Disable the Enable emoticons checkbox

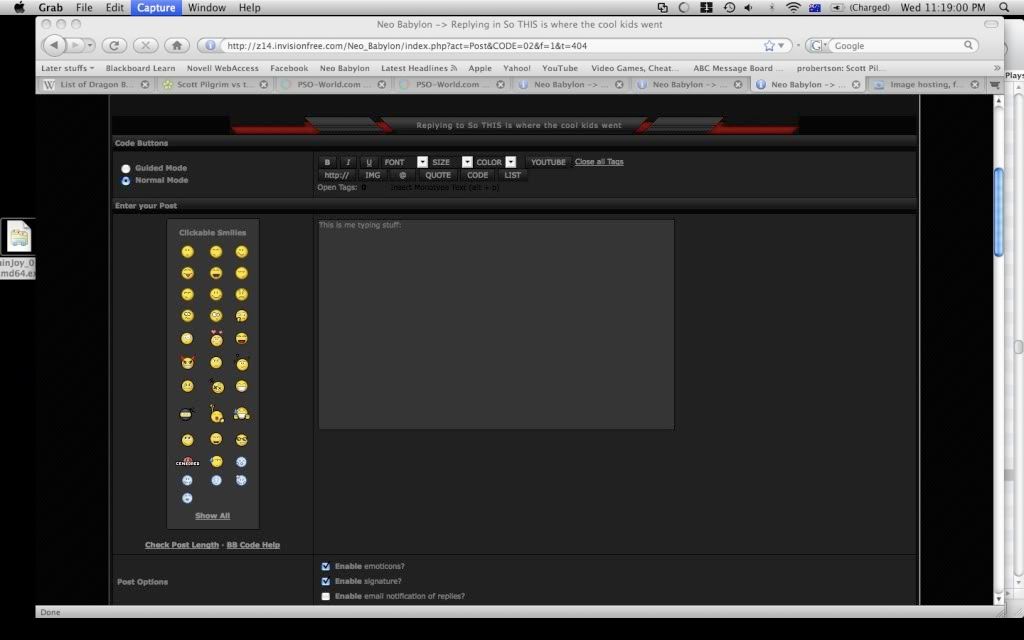pyautogui.click(x=325, y=566)
